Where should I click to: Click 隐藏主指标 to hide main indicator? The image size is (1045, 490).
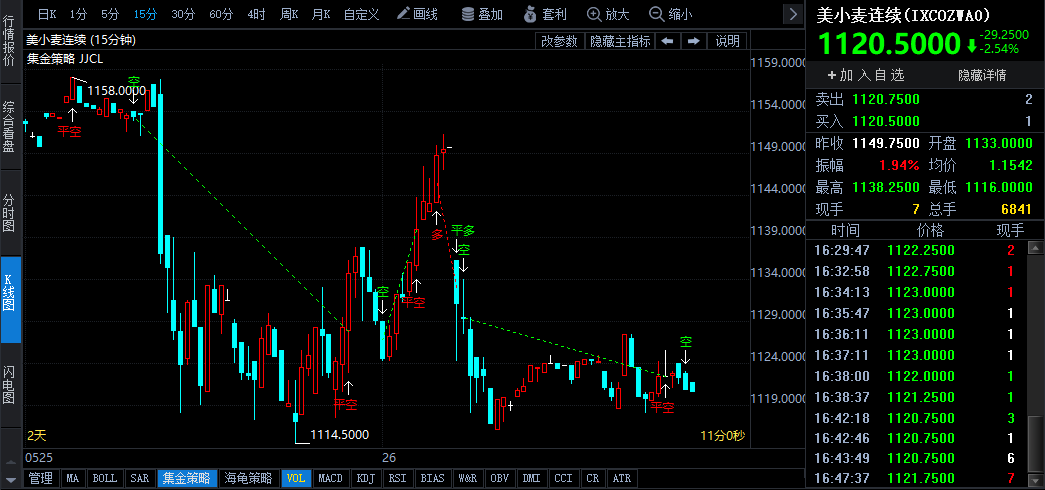coord(620,41)
